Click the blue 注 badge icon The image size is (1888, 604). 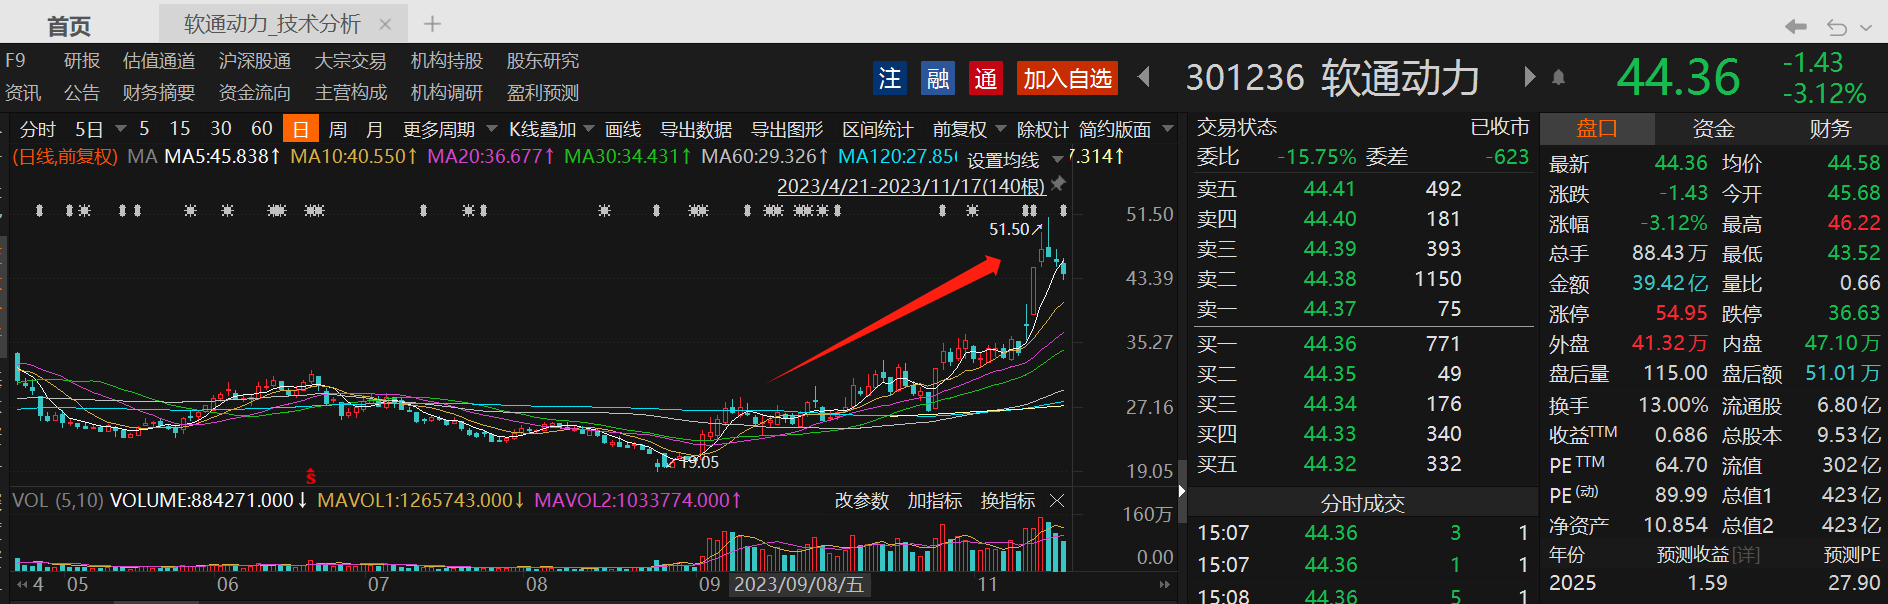click(x=889, y=78)
